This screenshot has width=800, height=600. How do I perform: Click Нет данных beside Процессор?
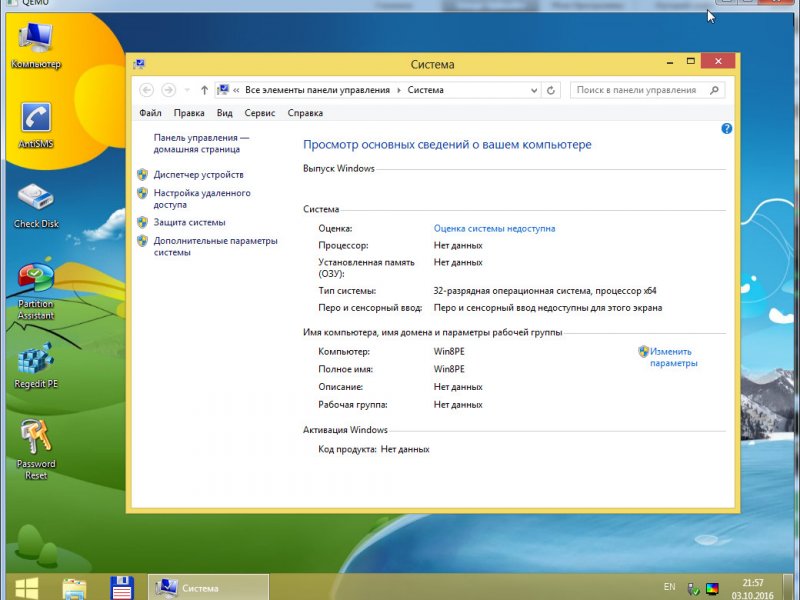click(x=458, y=245)
